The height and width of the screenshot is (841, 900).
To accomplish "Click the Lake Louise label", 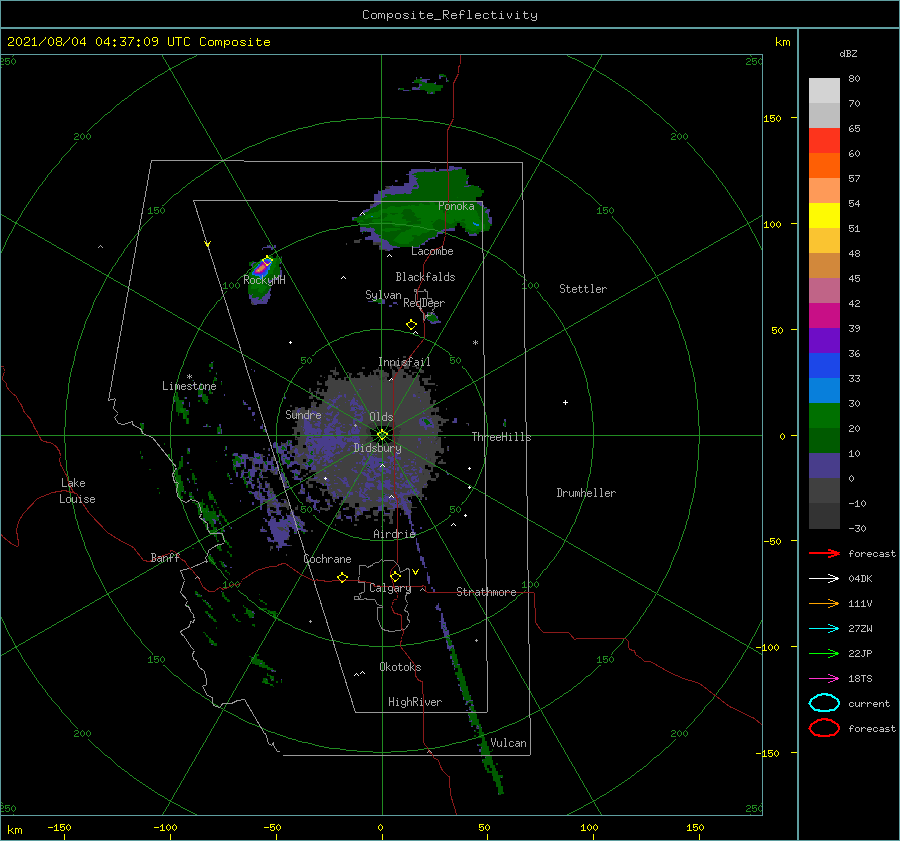I will 77,491.
